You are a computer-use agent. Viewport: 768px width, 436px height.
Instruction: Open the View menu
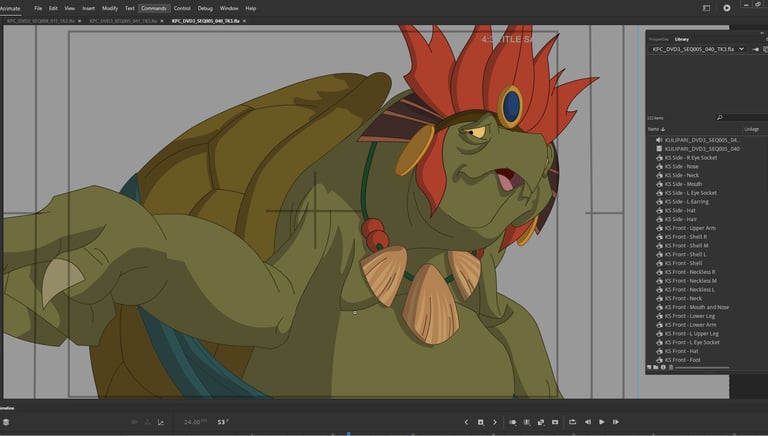click(x=70, y=8)
